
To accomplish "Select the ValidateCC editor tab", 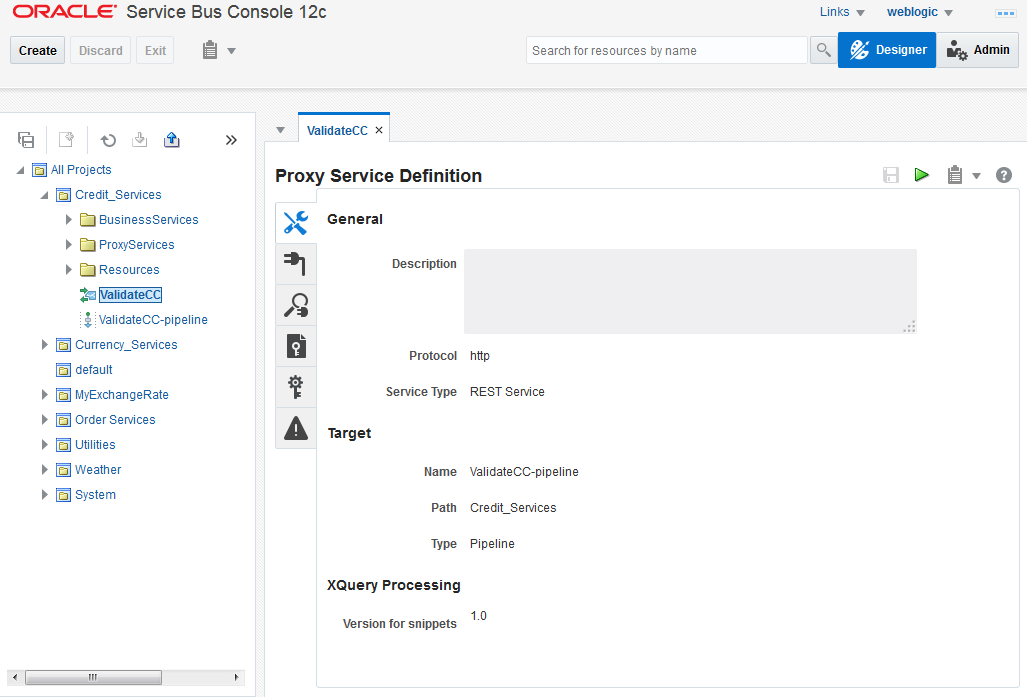I will coord(337,130).
